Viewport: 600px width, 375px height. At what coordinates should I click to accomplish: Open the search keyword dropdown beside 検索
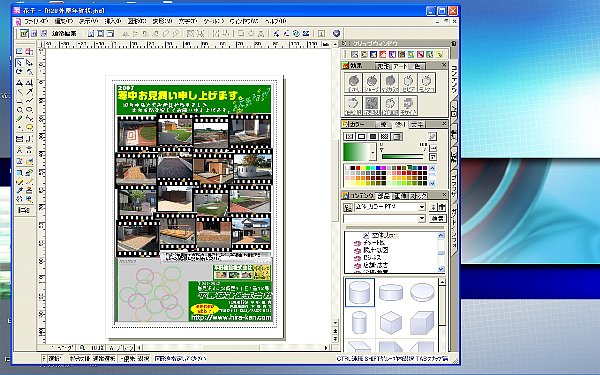[x=422, y=218]
